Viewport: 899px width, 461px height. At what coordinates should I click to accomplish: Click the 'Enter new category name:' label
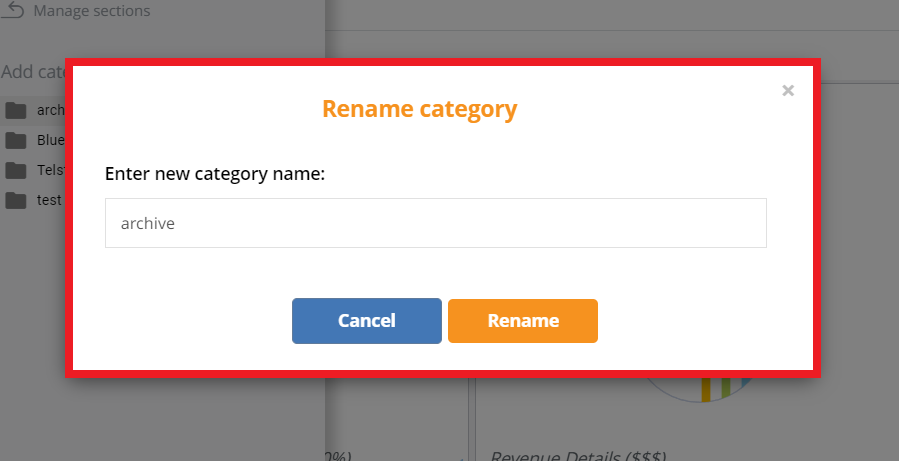215,174
